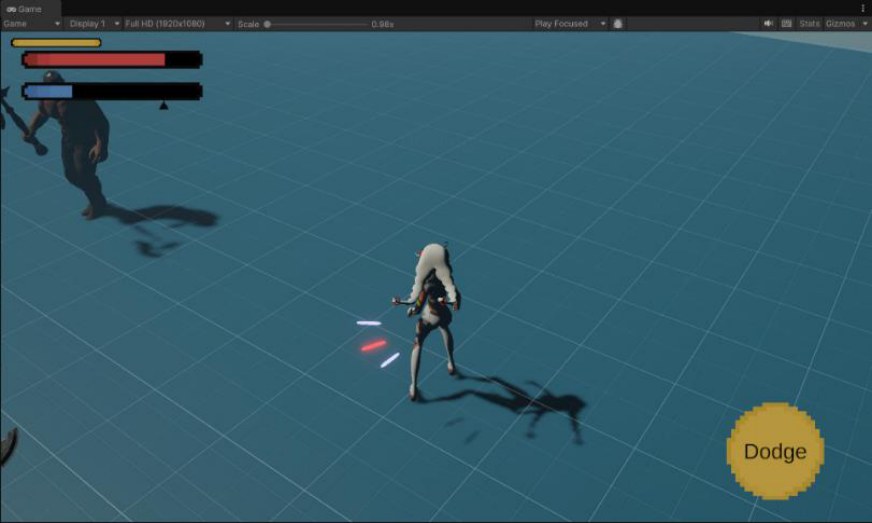Click the Scale slider handle

click(267, 24)
